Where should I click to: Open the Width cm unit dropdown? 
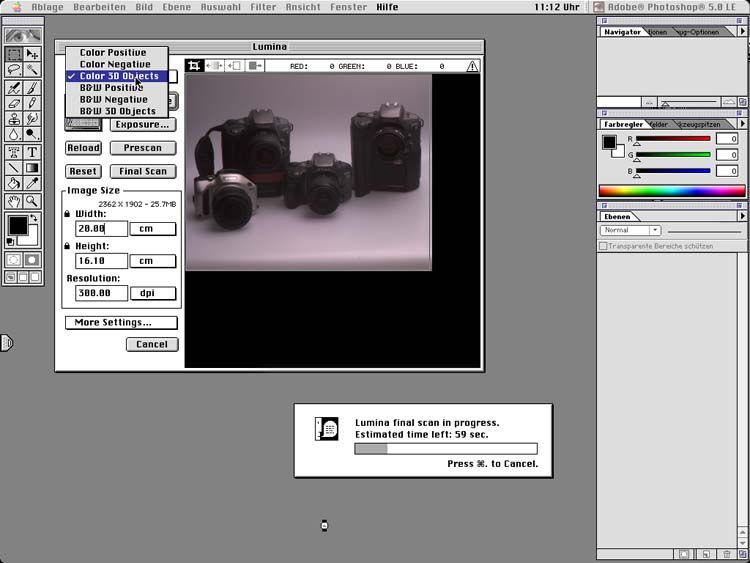click(x=153, y=229)
